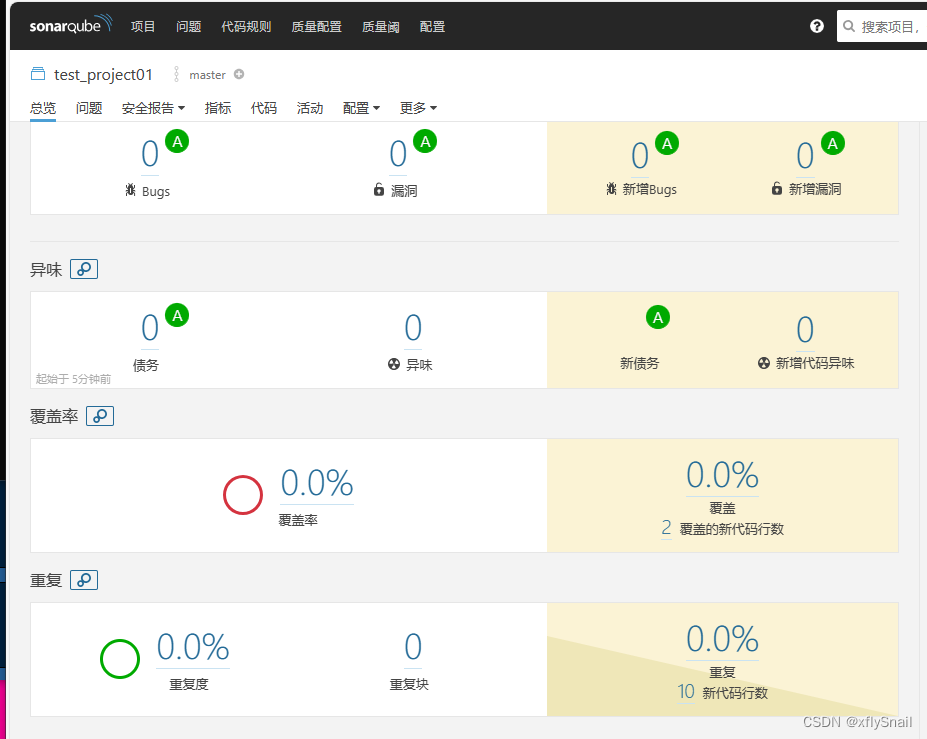Image resolution: width=927 pixels, height=739 pixels.
Task: Click the 2 覆盖的新代码行数 value
Action: (x=666, y=527)
